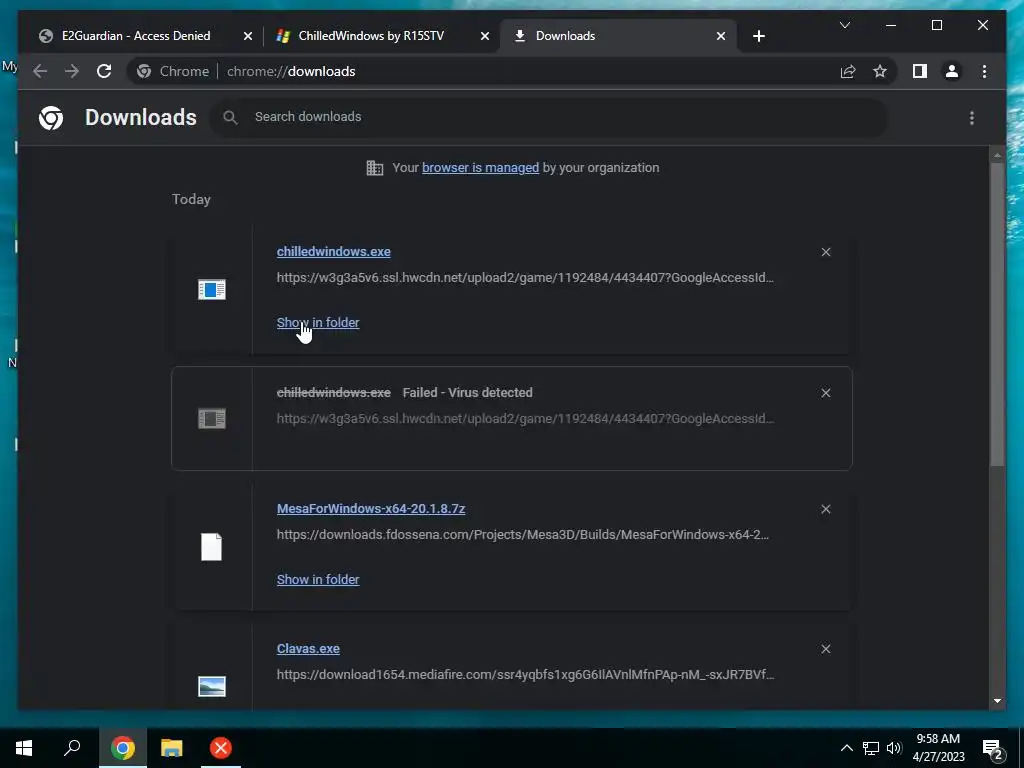Click the 'Failed - Virus detected' status text
The height and width of the screenshot is (768, 1024).
click(x=468, y=392)
